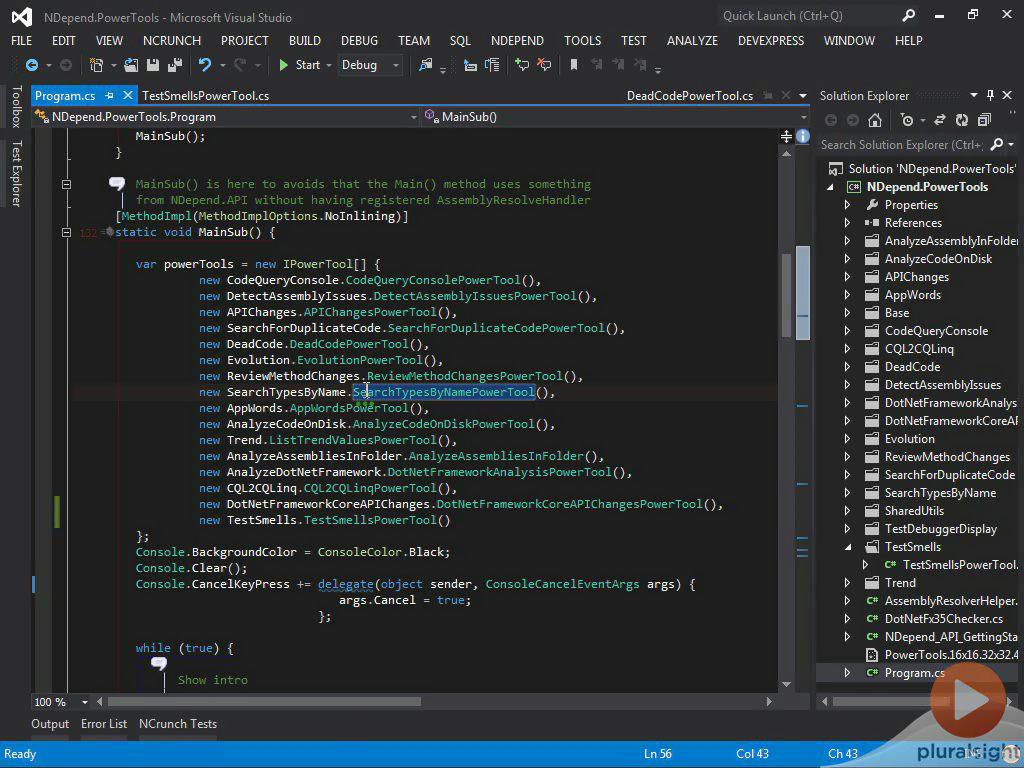Click Sync with Active Document arrows icon

(940, 120)
